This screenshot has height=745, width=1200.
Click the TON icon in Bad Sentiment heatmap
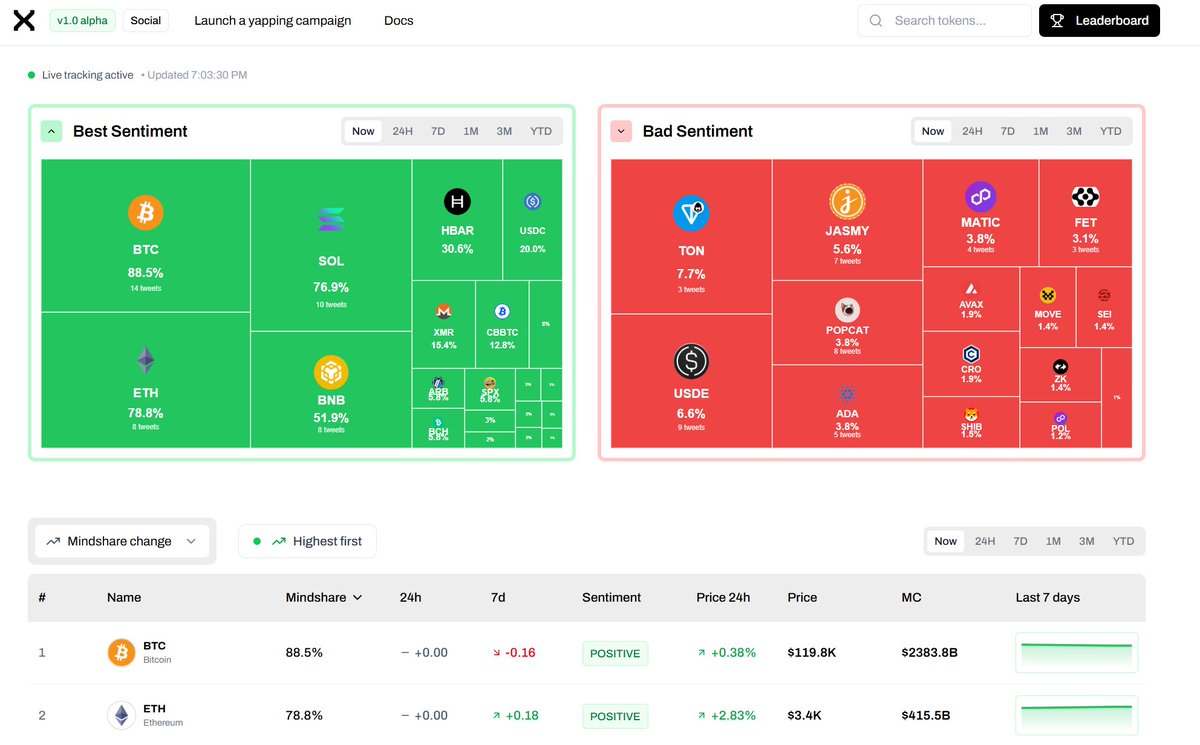point(691,213)
